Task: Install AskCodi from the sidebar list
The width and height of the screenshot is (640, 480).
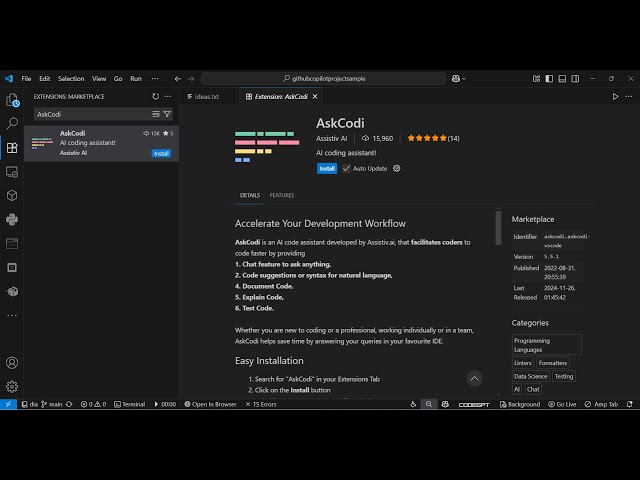Action: (161, 153)
